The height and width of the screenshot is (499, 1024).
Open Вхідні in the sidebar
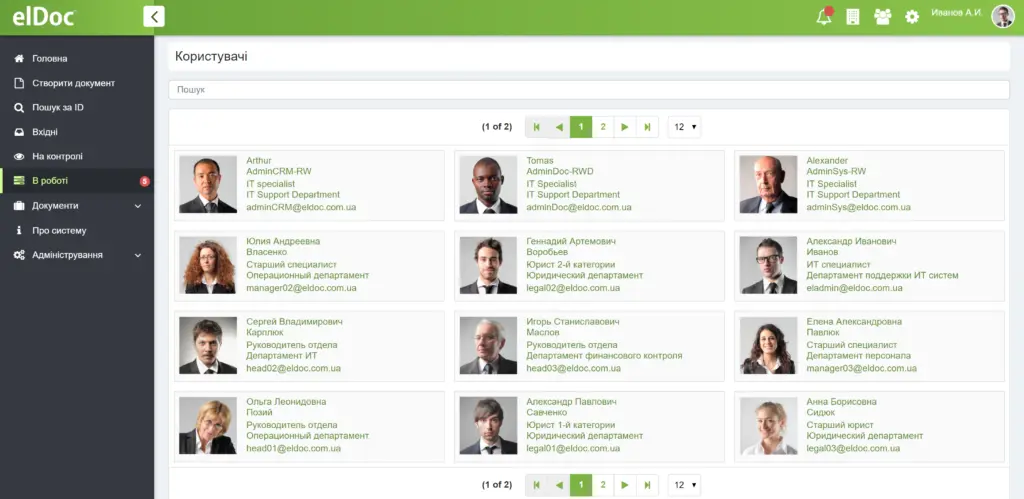click(x=45, y=132)
